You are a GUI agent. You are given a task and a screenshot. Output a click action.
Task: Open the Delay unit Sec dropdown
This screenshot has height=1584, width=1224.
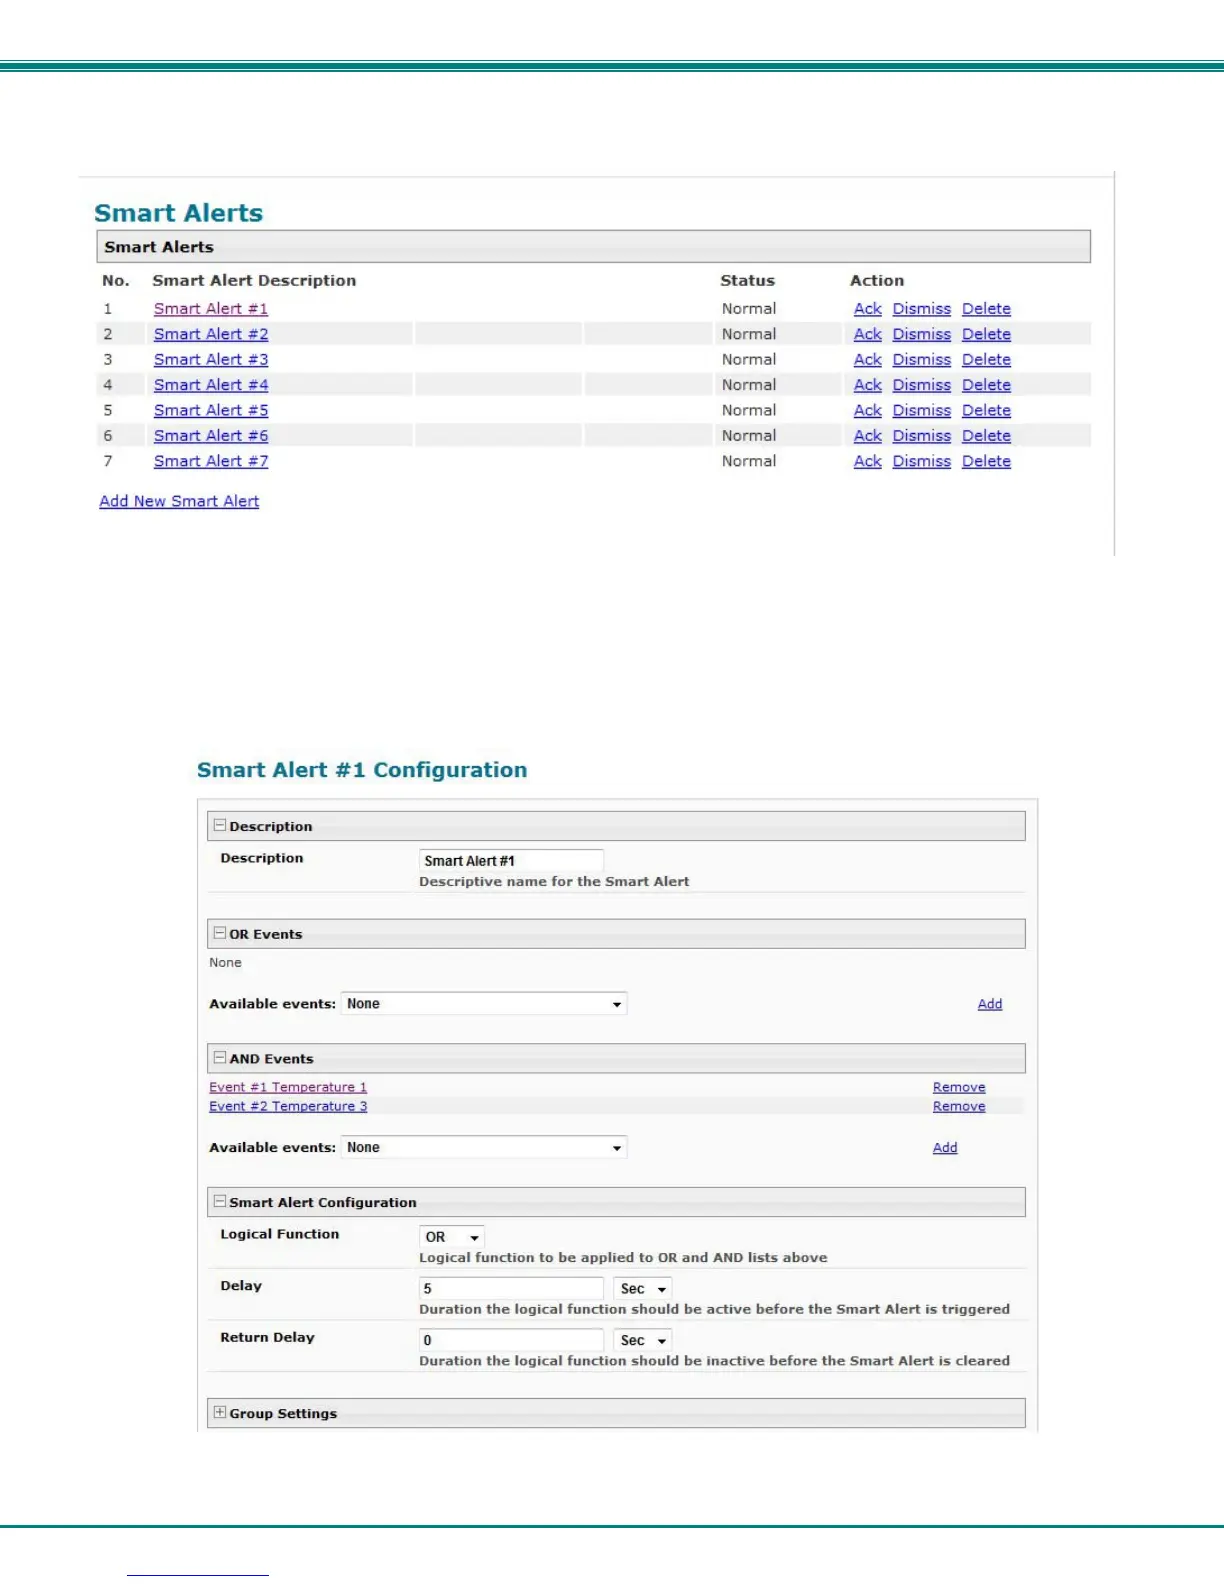point(642,1288)
